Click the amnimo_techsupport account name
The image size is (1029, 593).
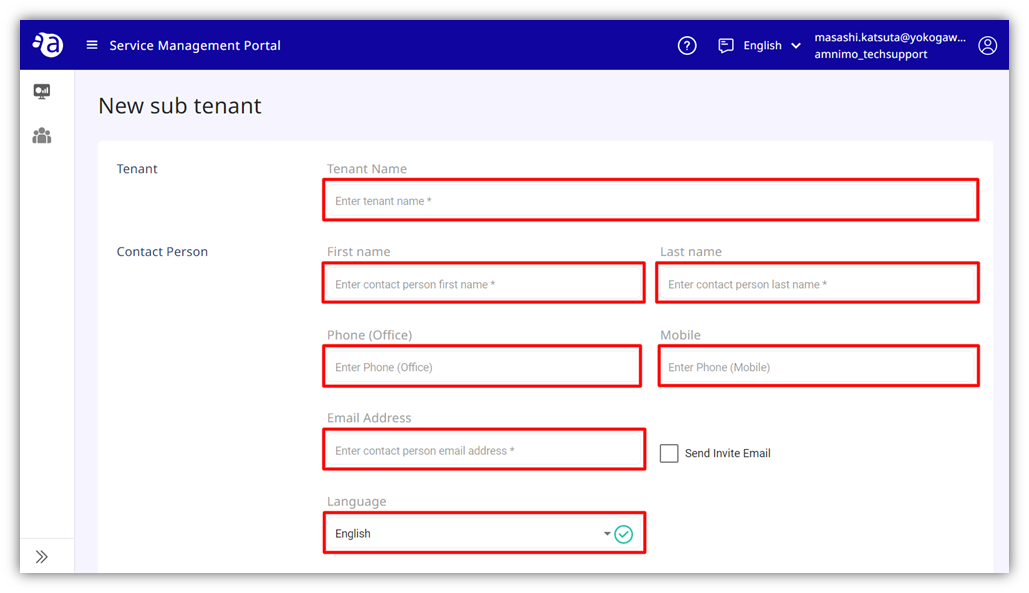tap(871, 54)
